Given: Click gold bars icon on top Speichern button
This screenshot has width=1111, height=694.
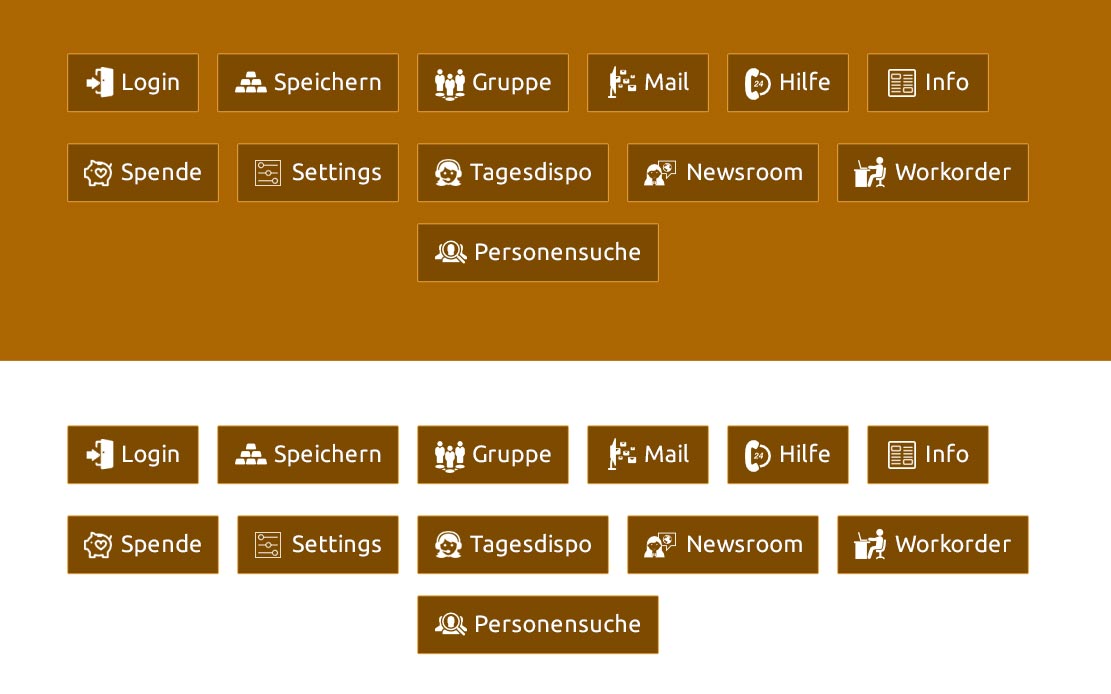Looking at the screenshot, I should 251,83.
